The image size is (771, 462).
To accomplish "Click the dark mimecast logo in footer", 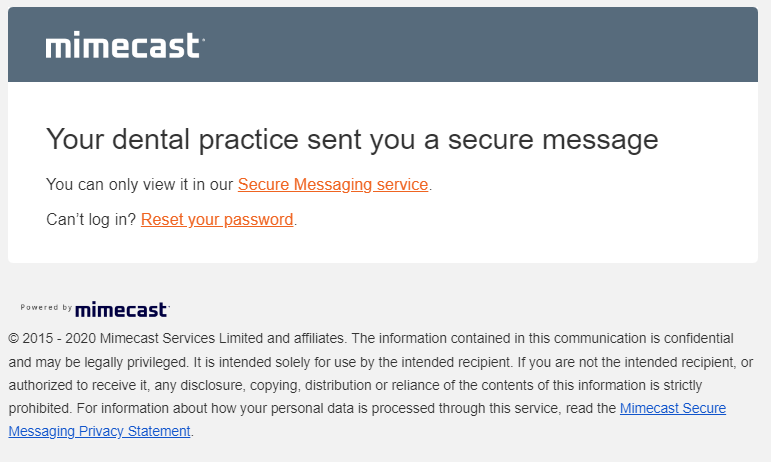I will coord(122,309).
